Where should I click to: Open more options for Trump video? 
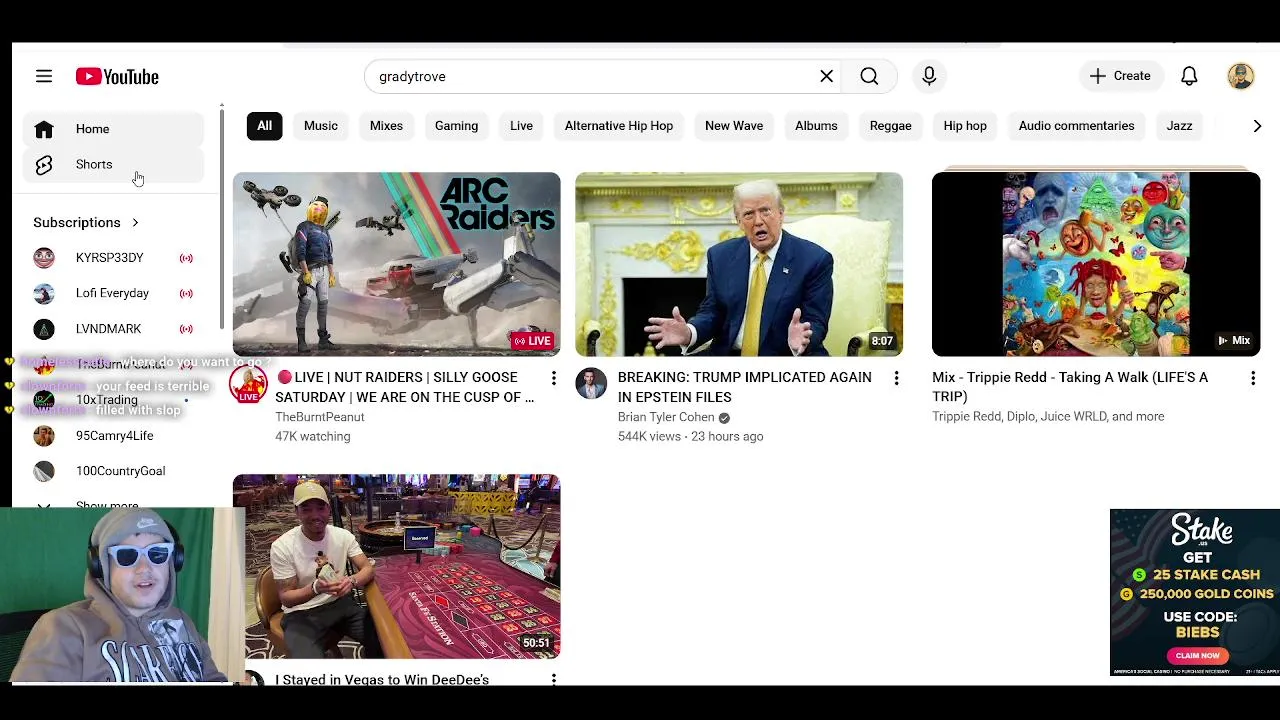[x=896, y=378]
